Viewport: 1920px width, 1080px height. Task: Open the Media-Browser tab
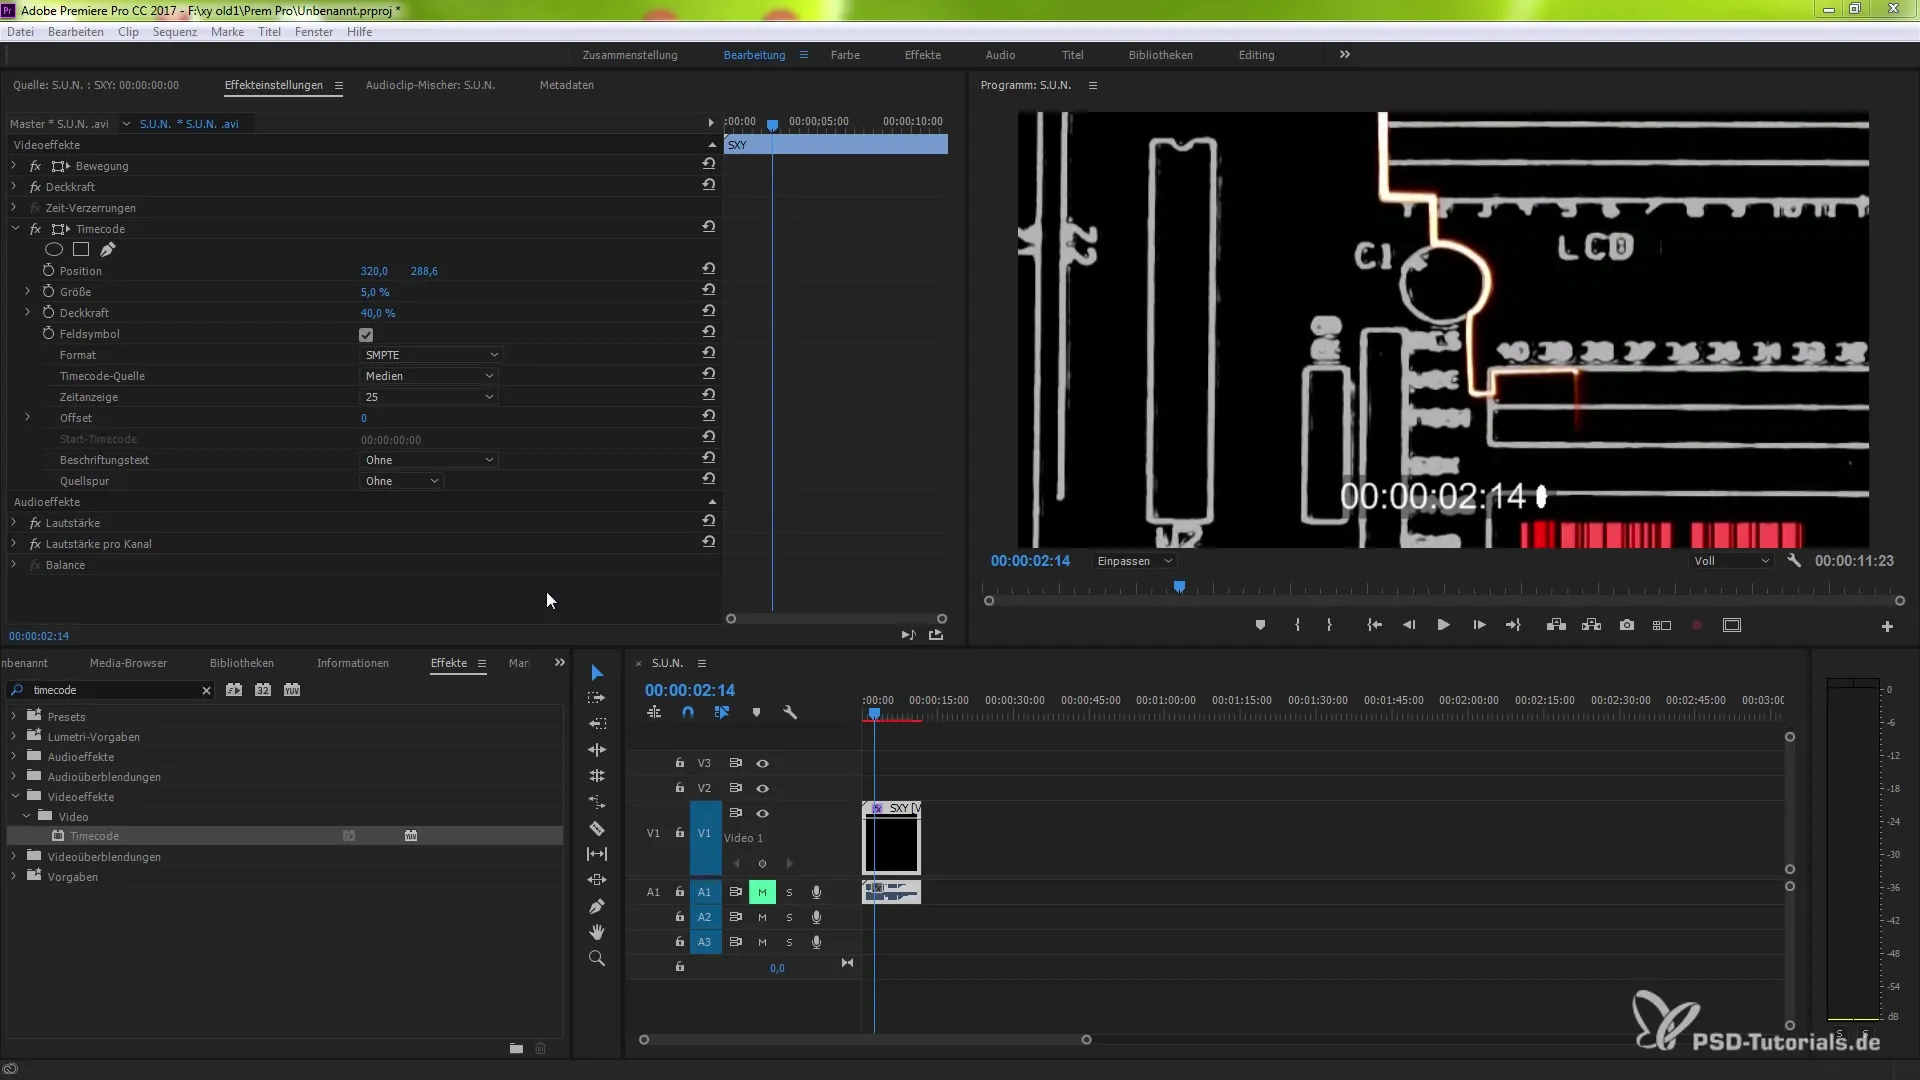(x=128, y=663)
